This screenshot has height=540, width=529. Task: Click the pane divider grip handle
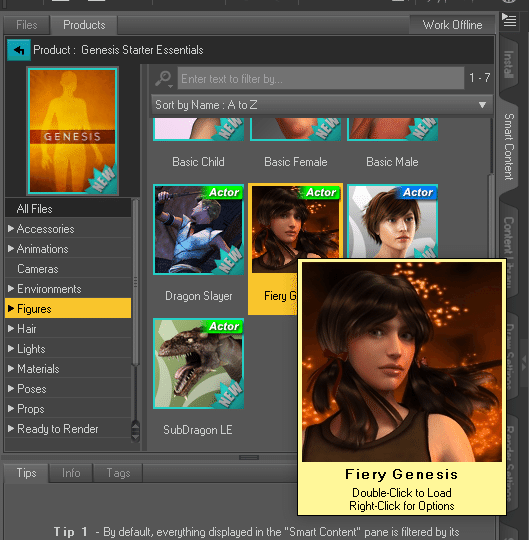pos(249,457)
